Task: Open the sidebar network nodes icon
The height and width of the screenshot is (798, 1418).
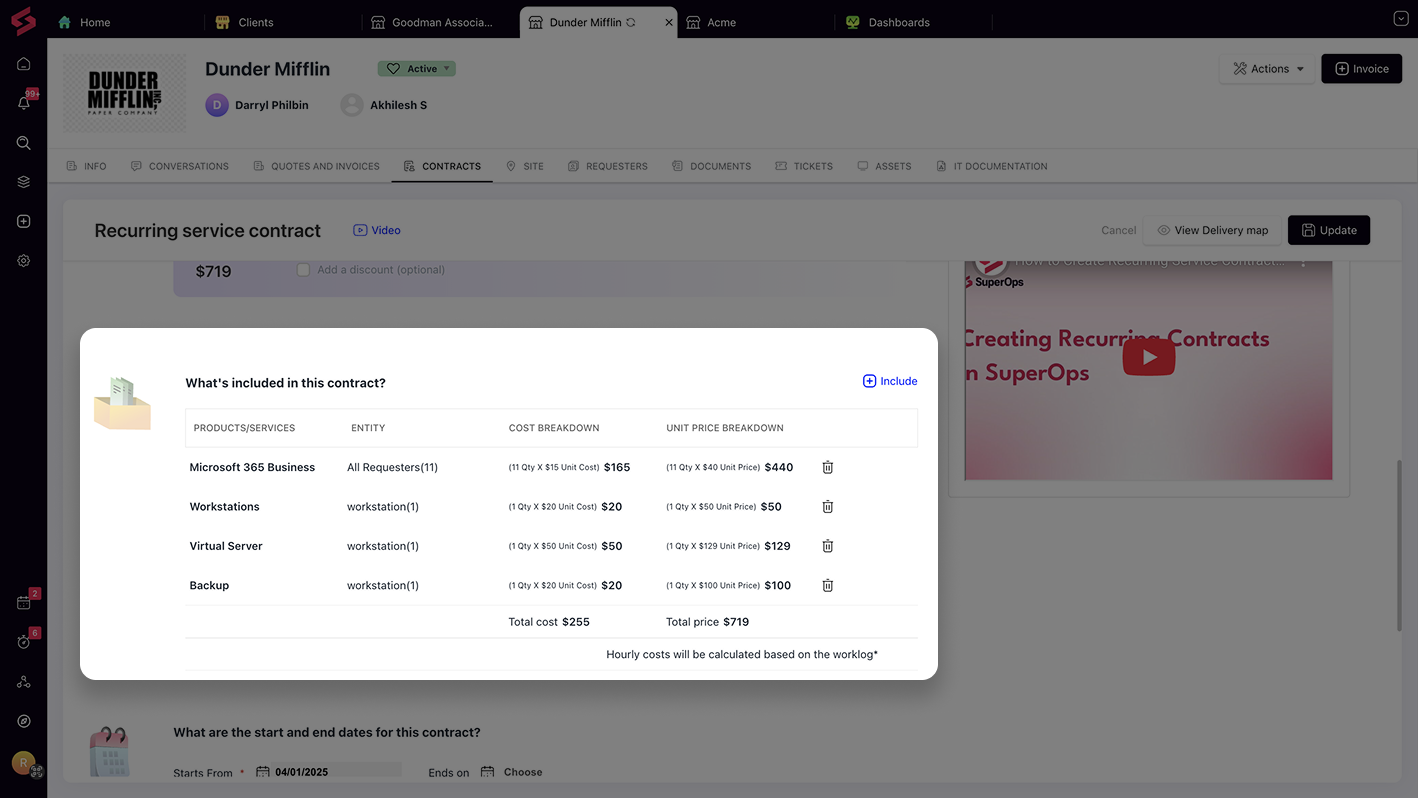Action: tap(23, 682)
